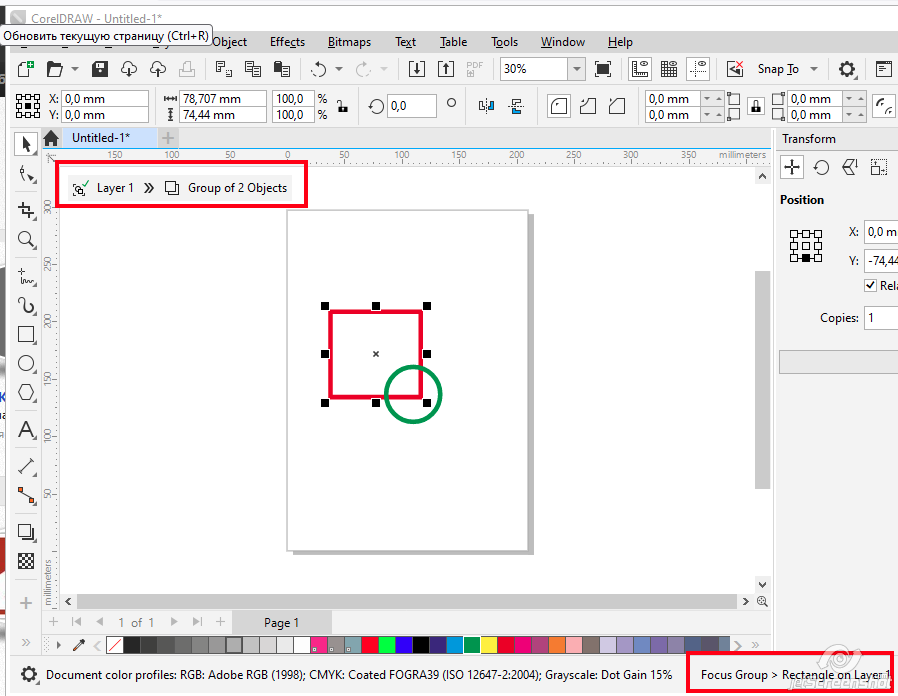Click the Undo arrow icon
898x696 pixels.
318,69
